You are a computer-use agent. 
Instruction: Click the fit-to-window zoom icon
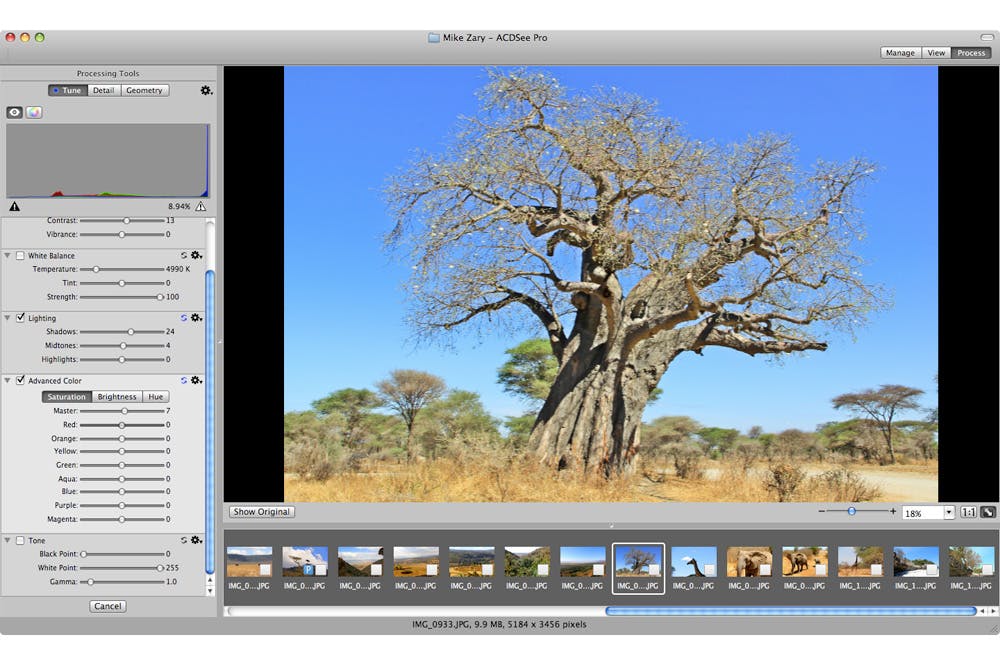[x=988, y=512]
